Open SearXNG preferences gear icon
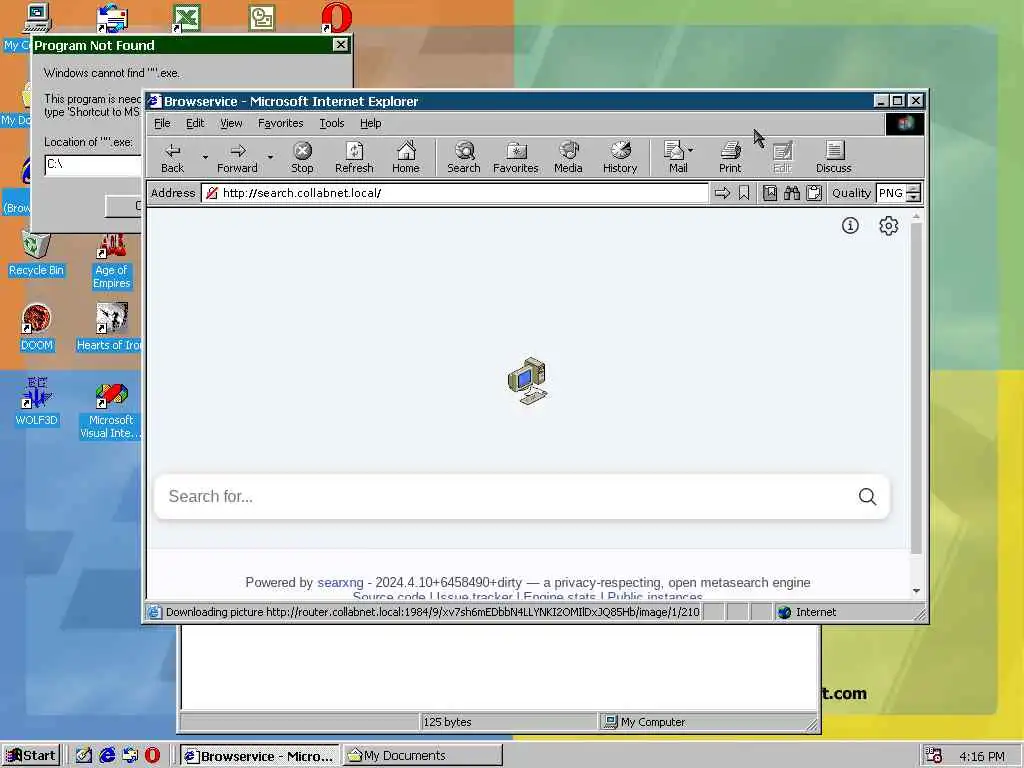The width and height of the screenshot is (1024, 768). [888, 225]
